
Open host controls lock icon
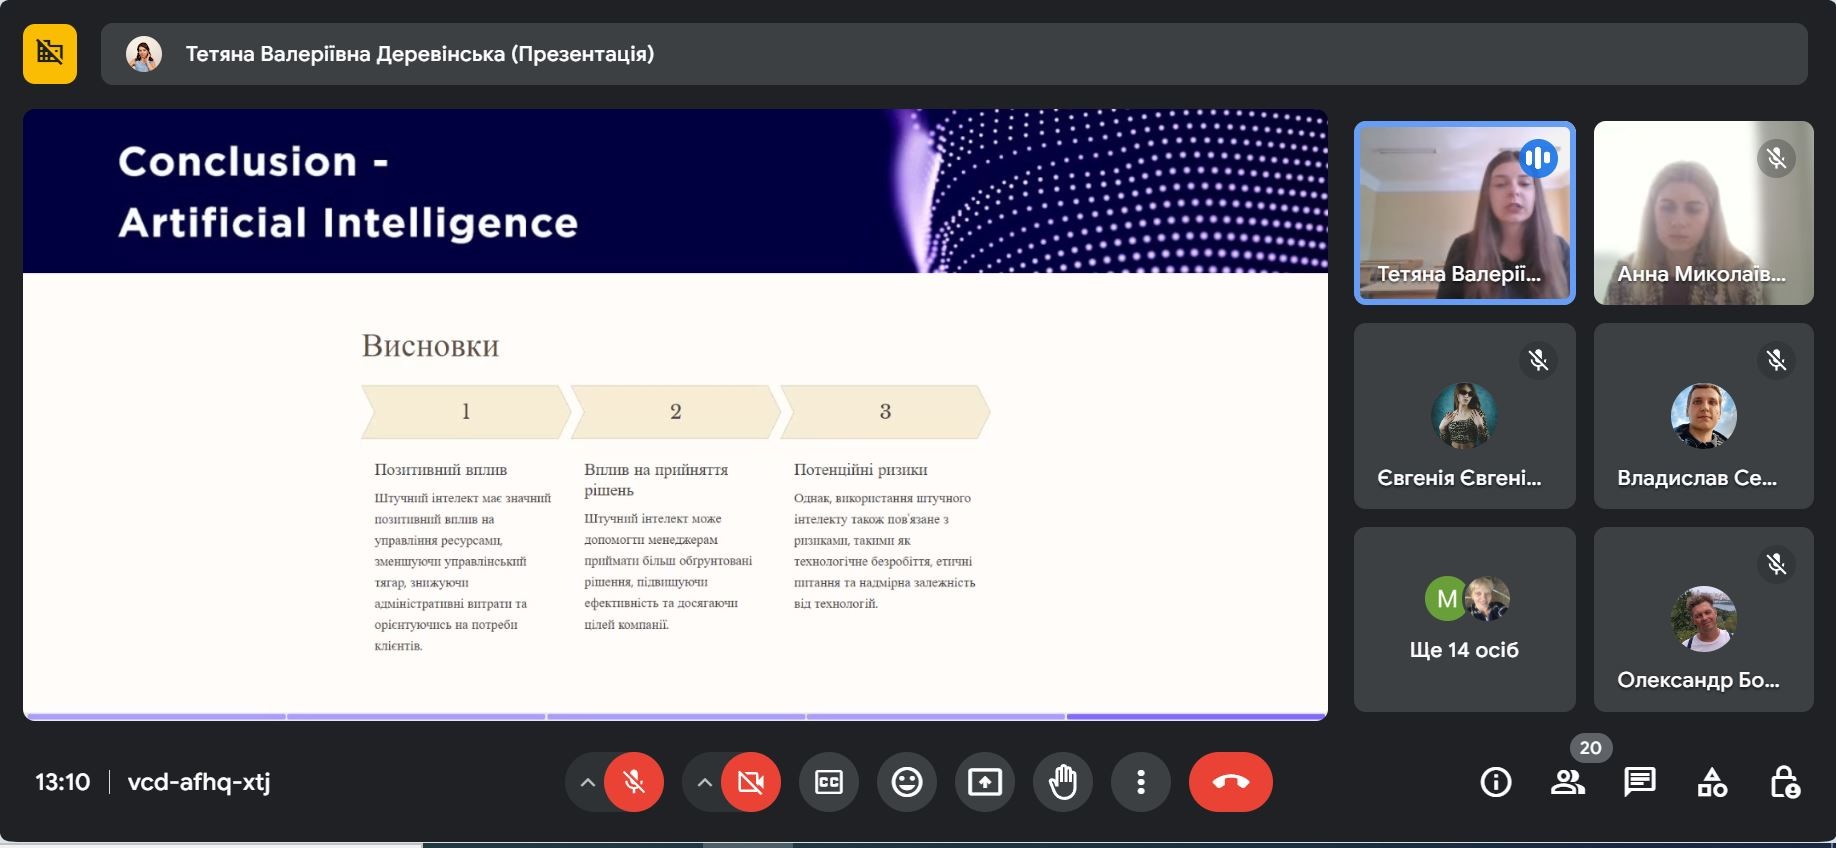click(1785, 782)
